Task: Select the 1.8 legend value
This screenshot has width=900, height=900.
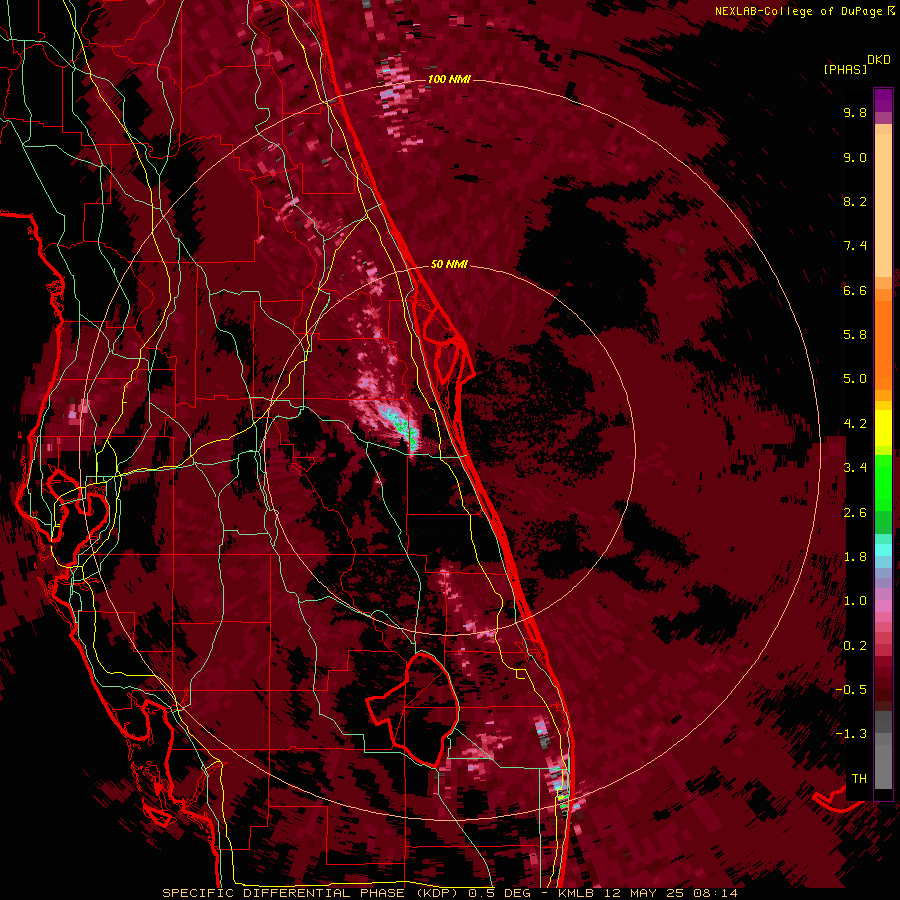Action: click(855, 557)
